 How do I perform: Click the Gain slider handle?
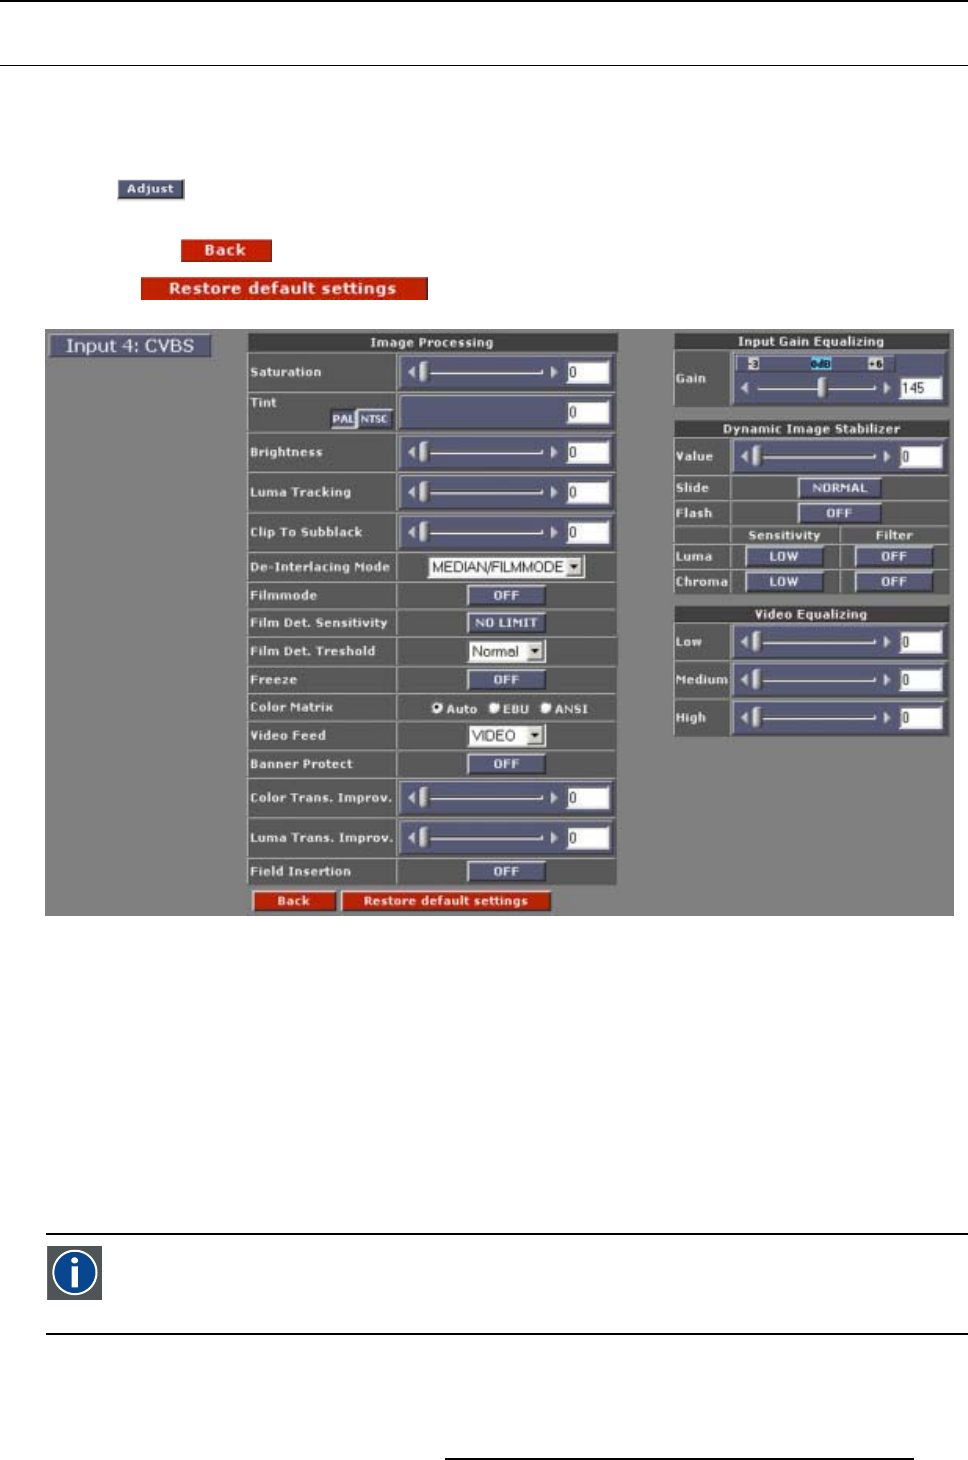pyautogui.click(x=822, y=387)
